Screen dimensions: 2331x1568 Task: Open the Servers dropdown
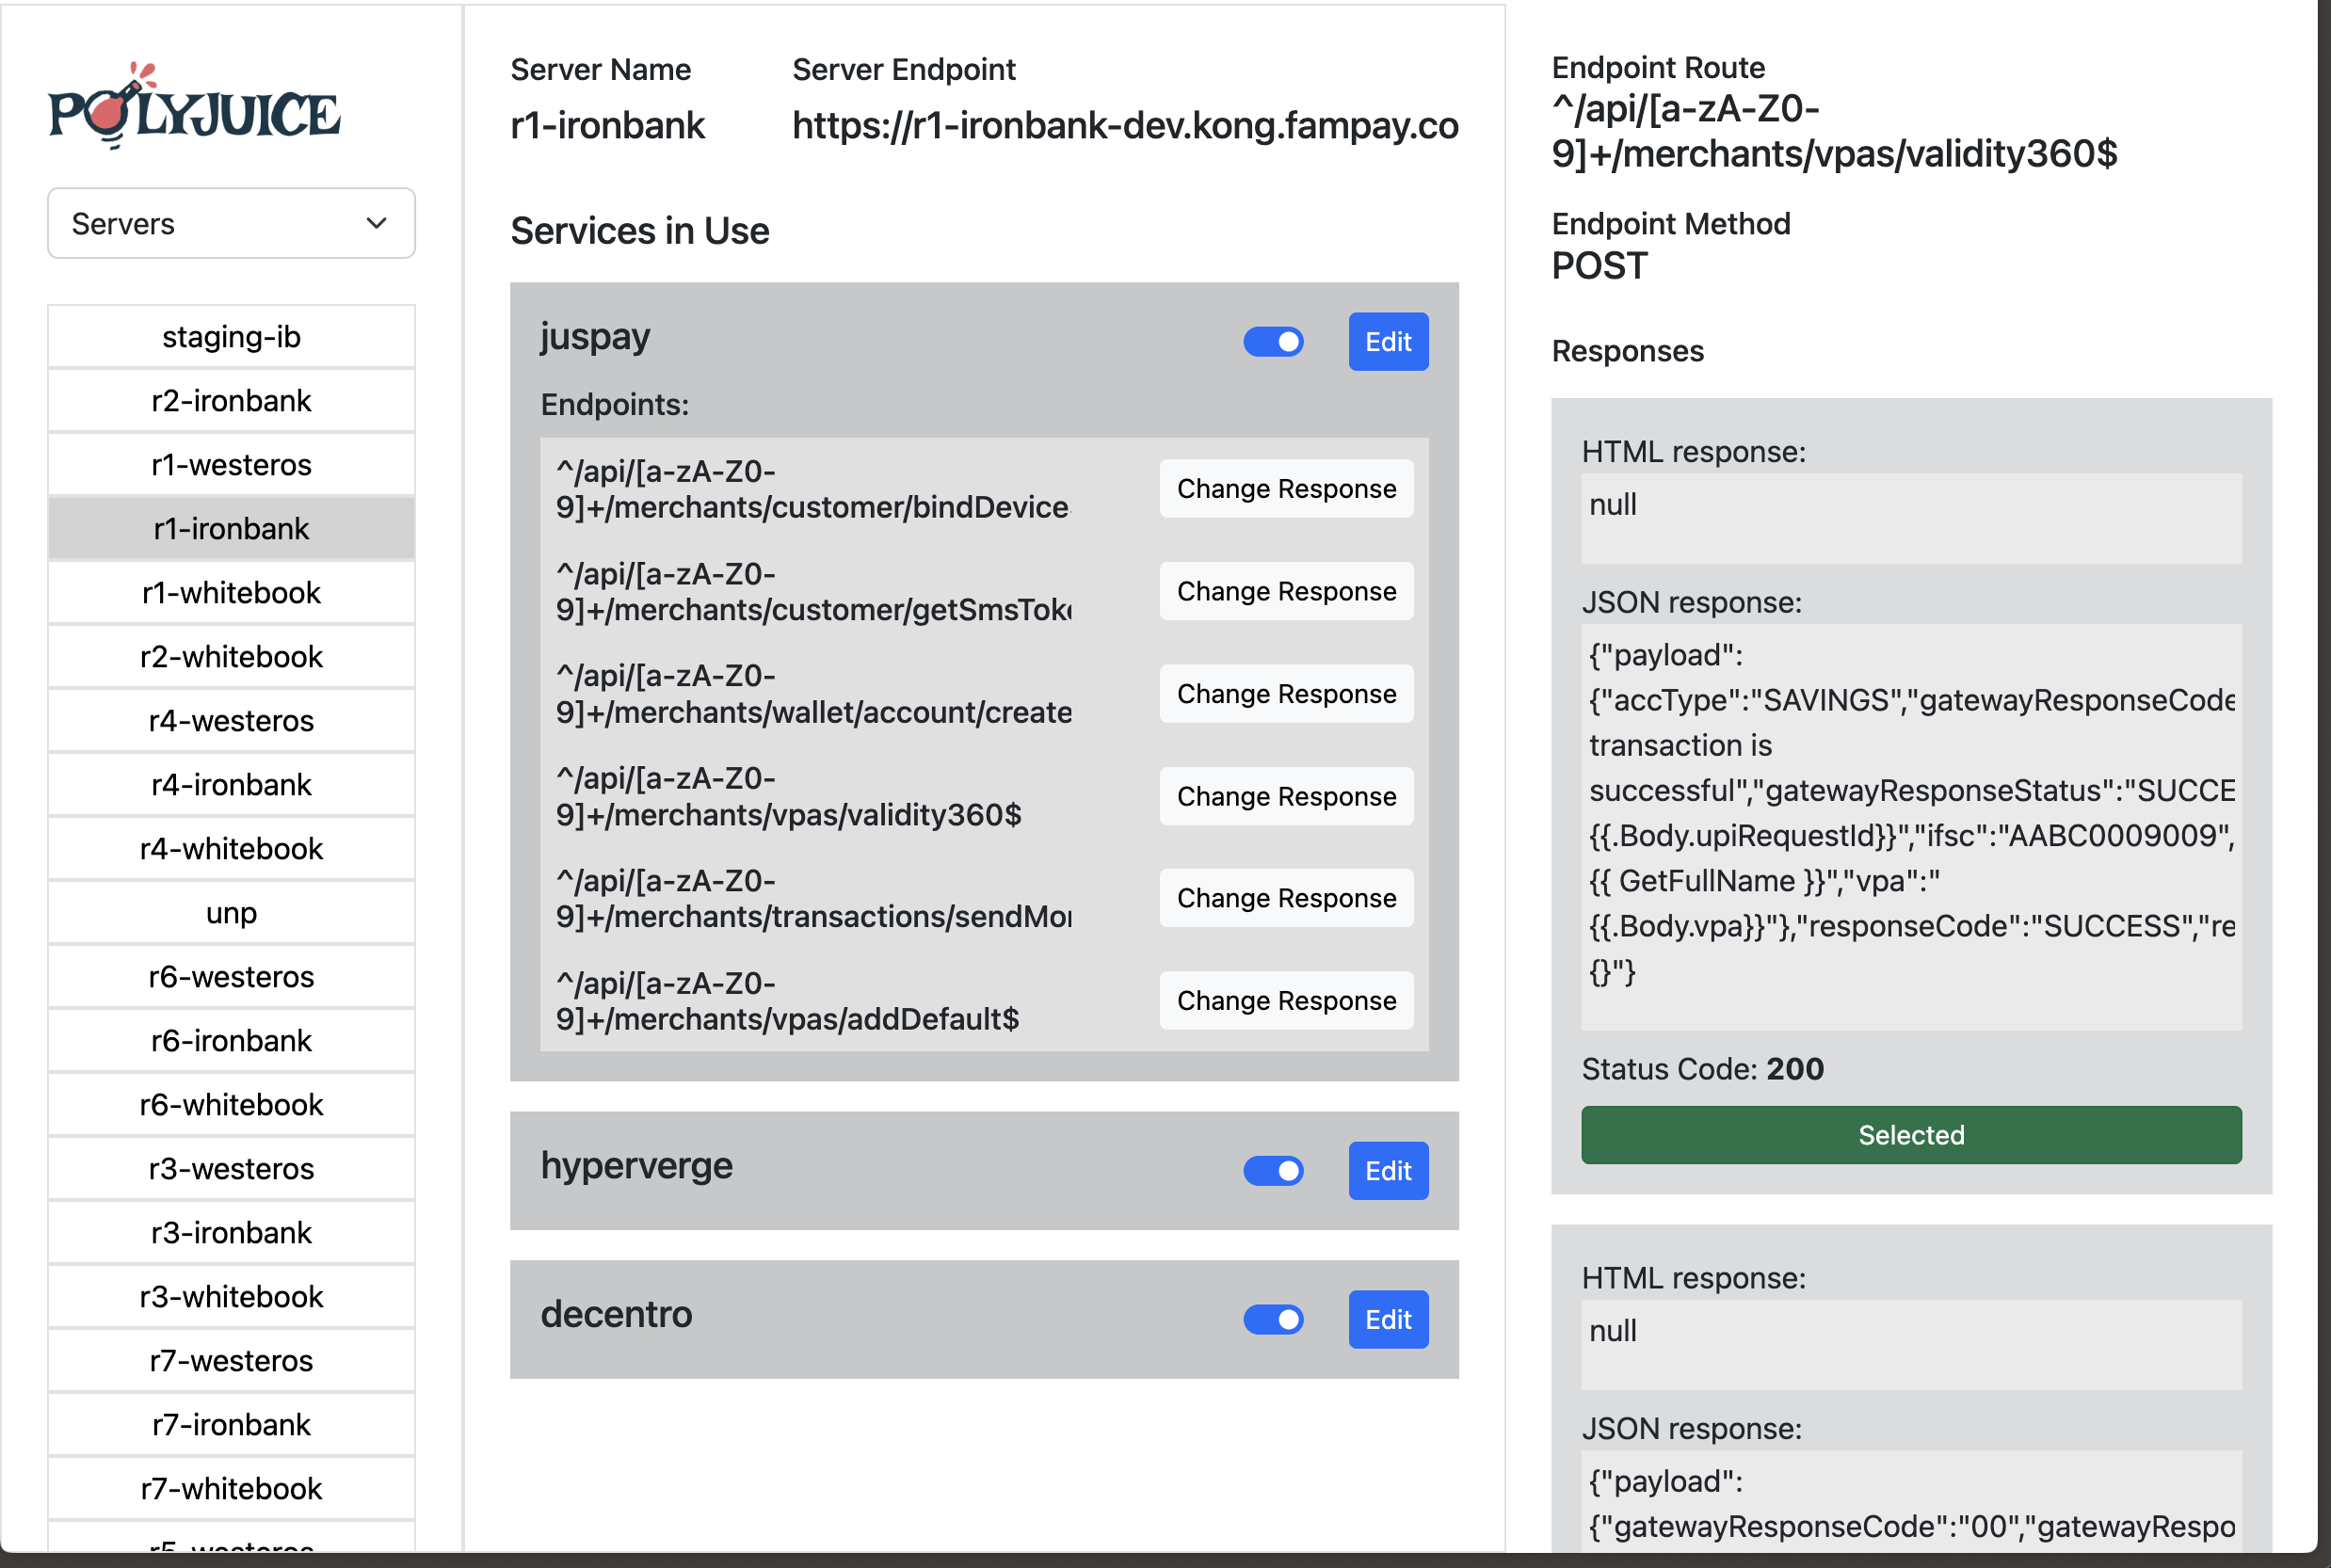click(x=231, y=223)
